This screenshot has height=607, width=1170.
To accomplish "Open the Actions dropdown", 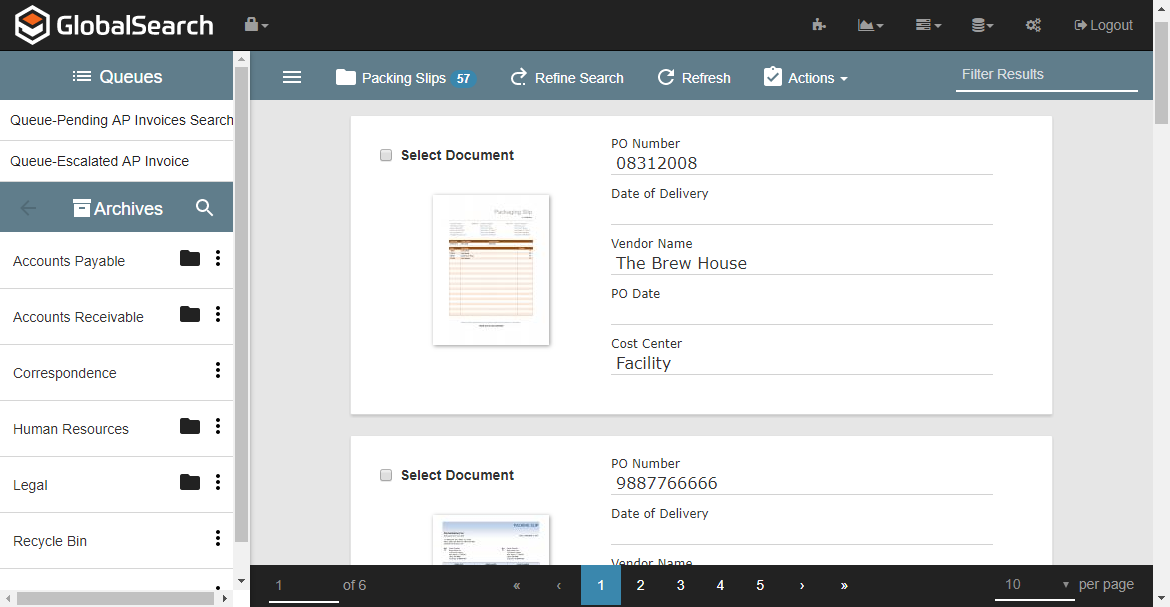I will pyautogui.click(x=806, y=77).
